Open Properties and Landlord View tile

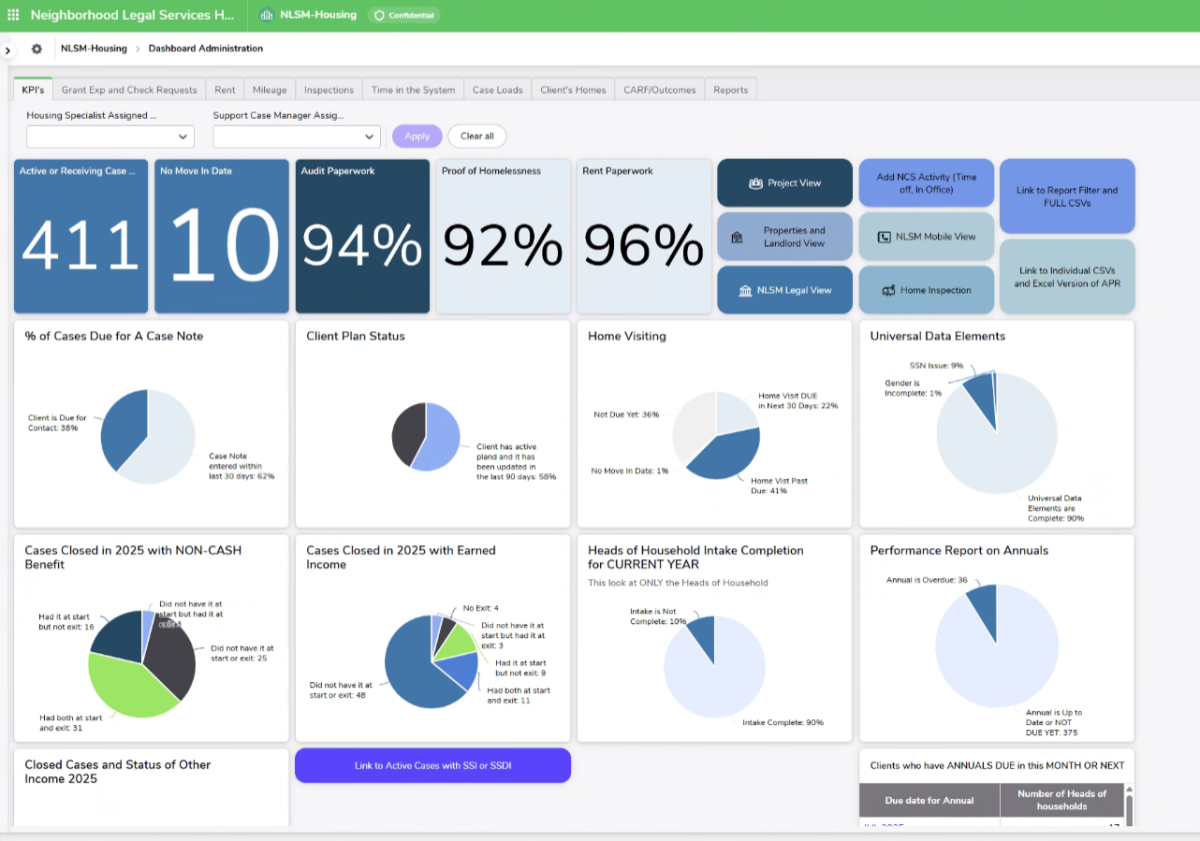(785, 237)
